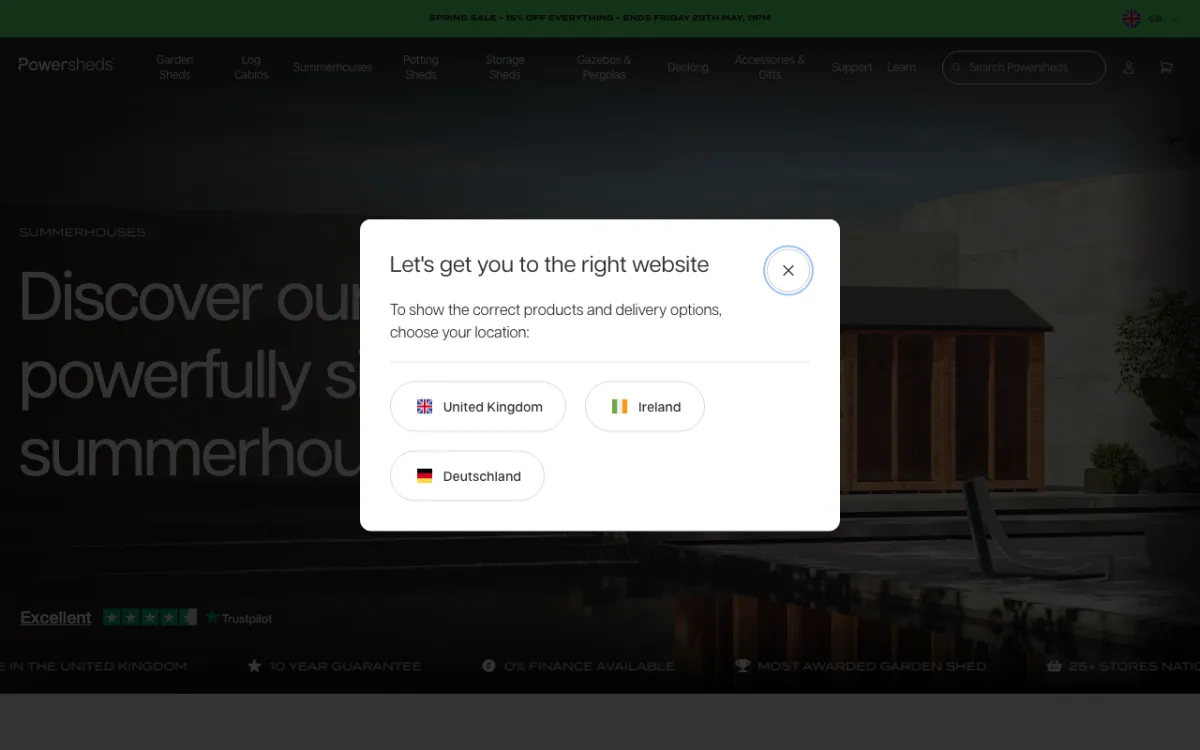Open the Log Cabins menu
The width and height of the screenshot is (1200, 750).
(251, 67)
